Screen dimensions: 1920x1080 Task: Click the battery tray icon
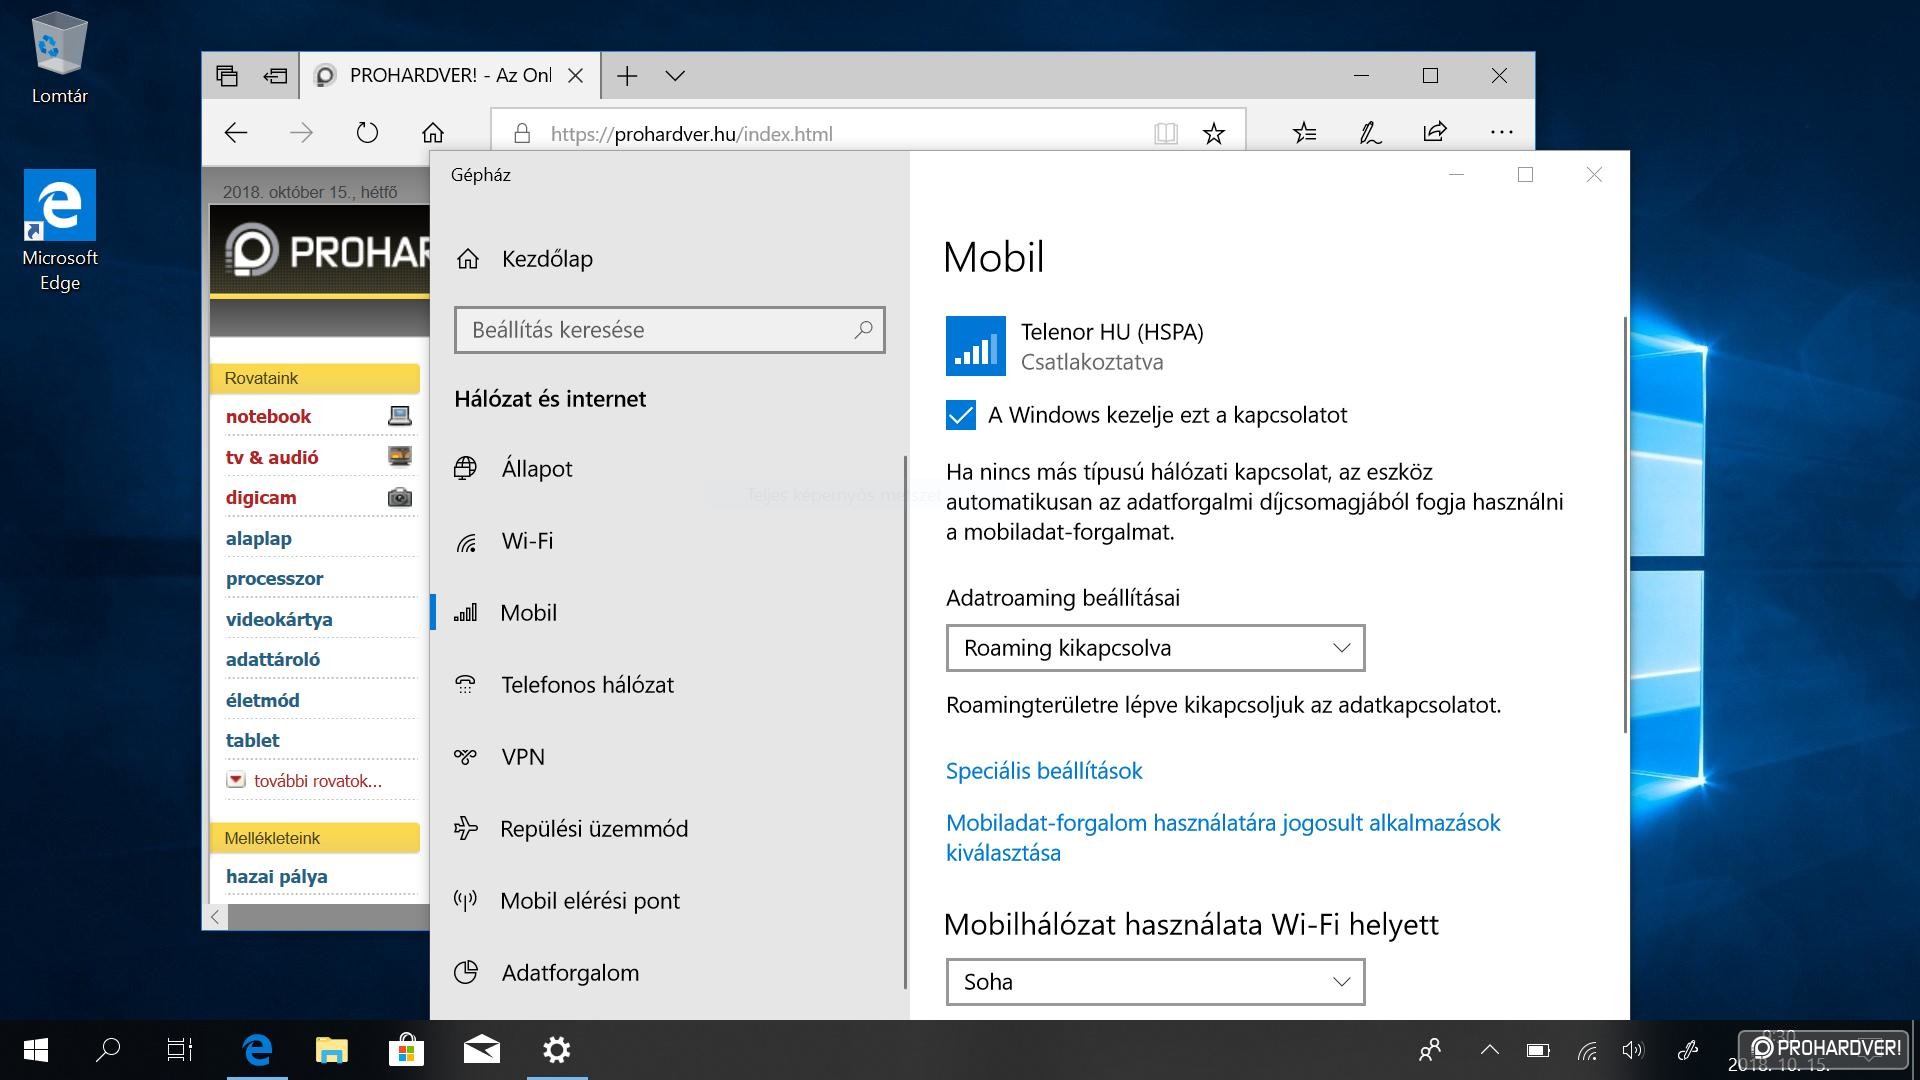pyautogui.click(x=1538, y=1050)
